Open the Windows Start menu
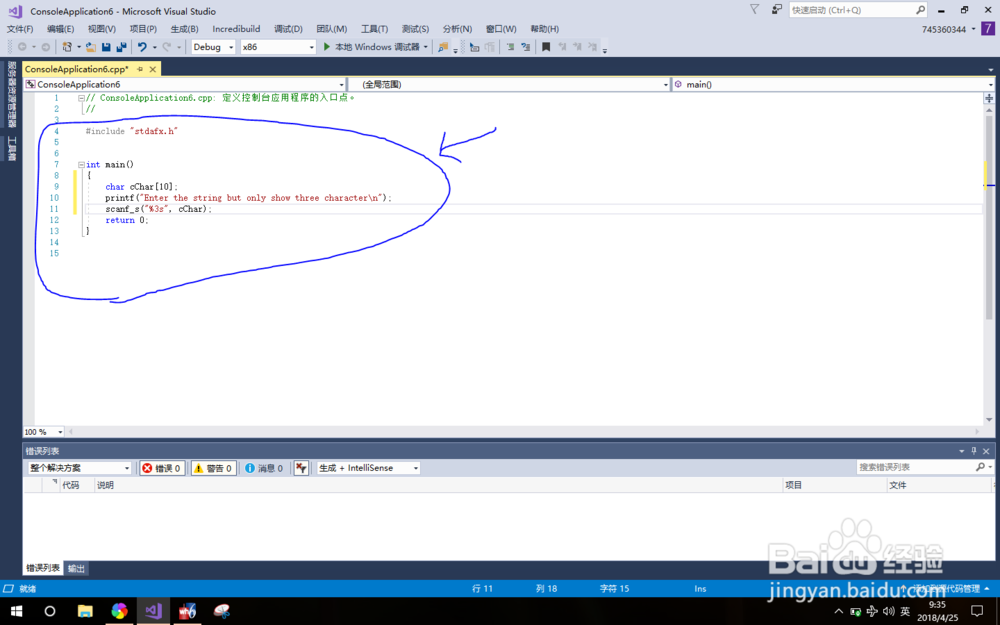The height and width of the screenshot is (625, 1000). pos(17,611)
